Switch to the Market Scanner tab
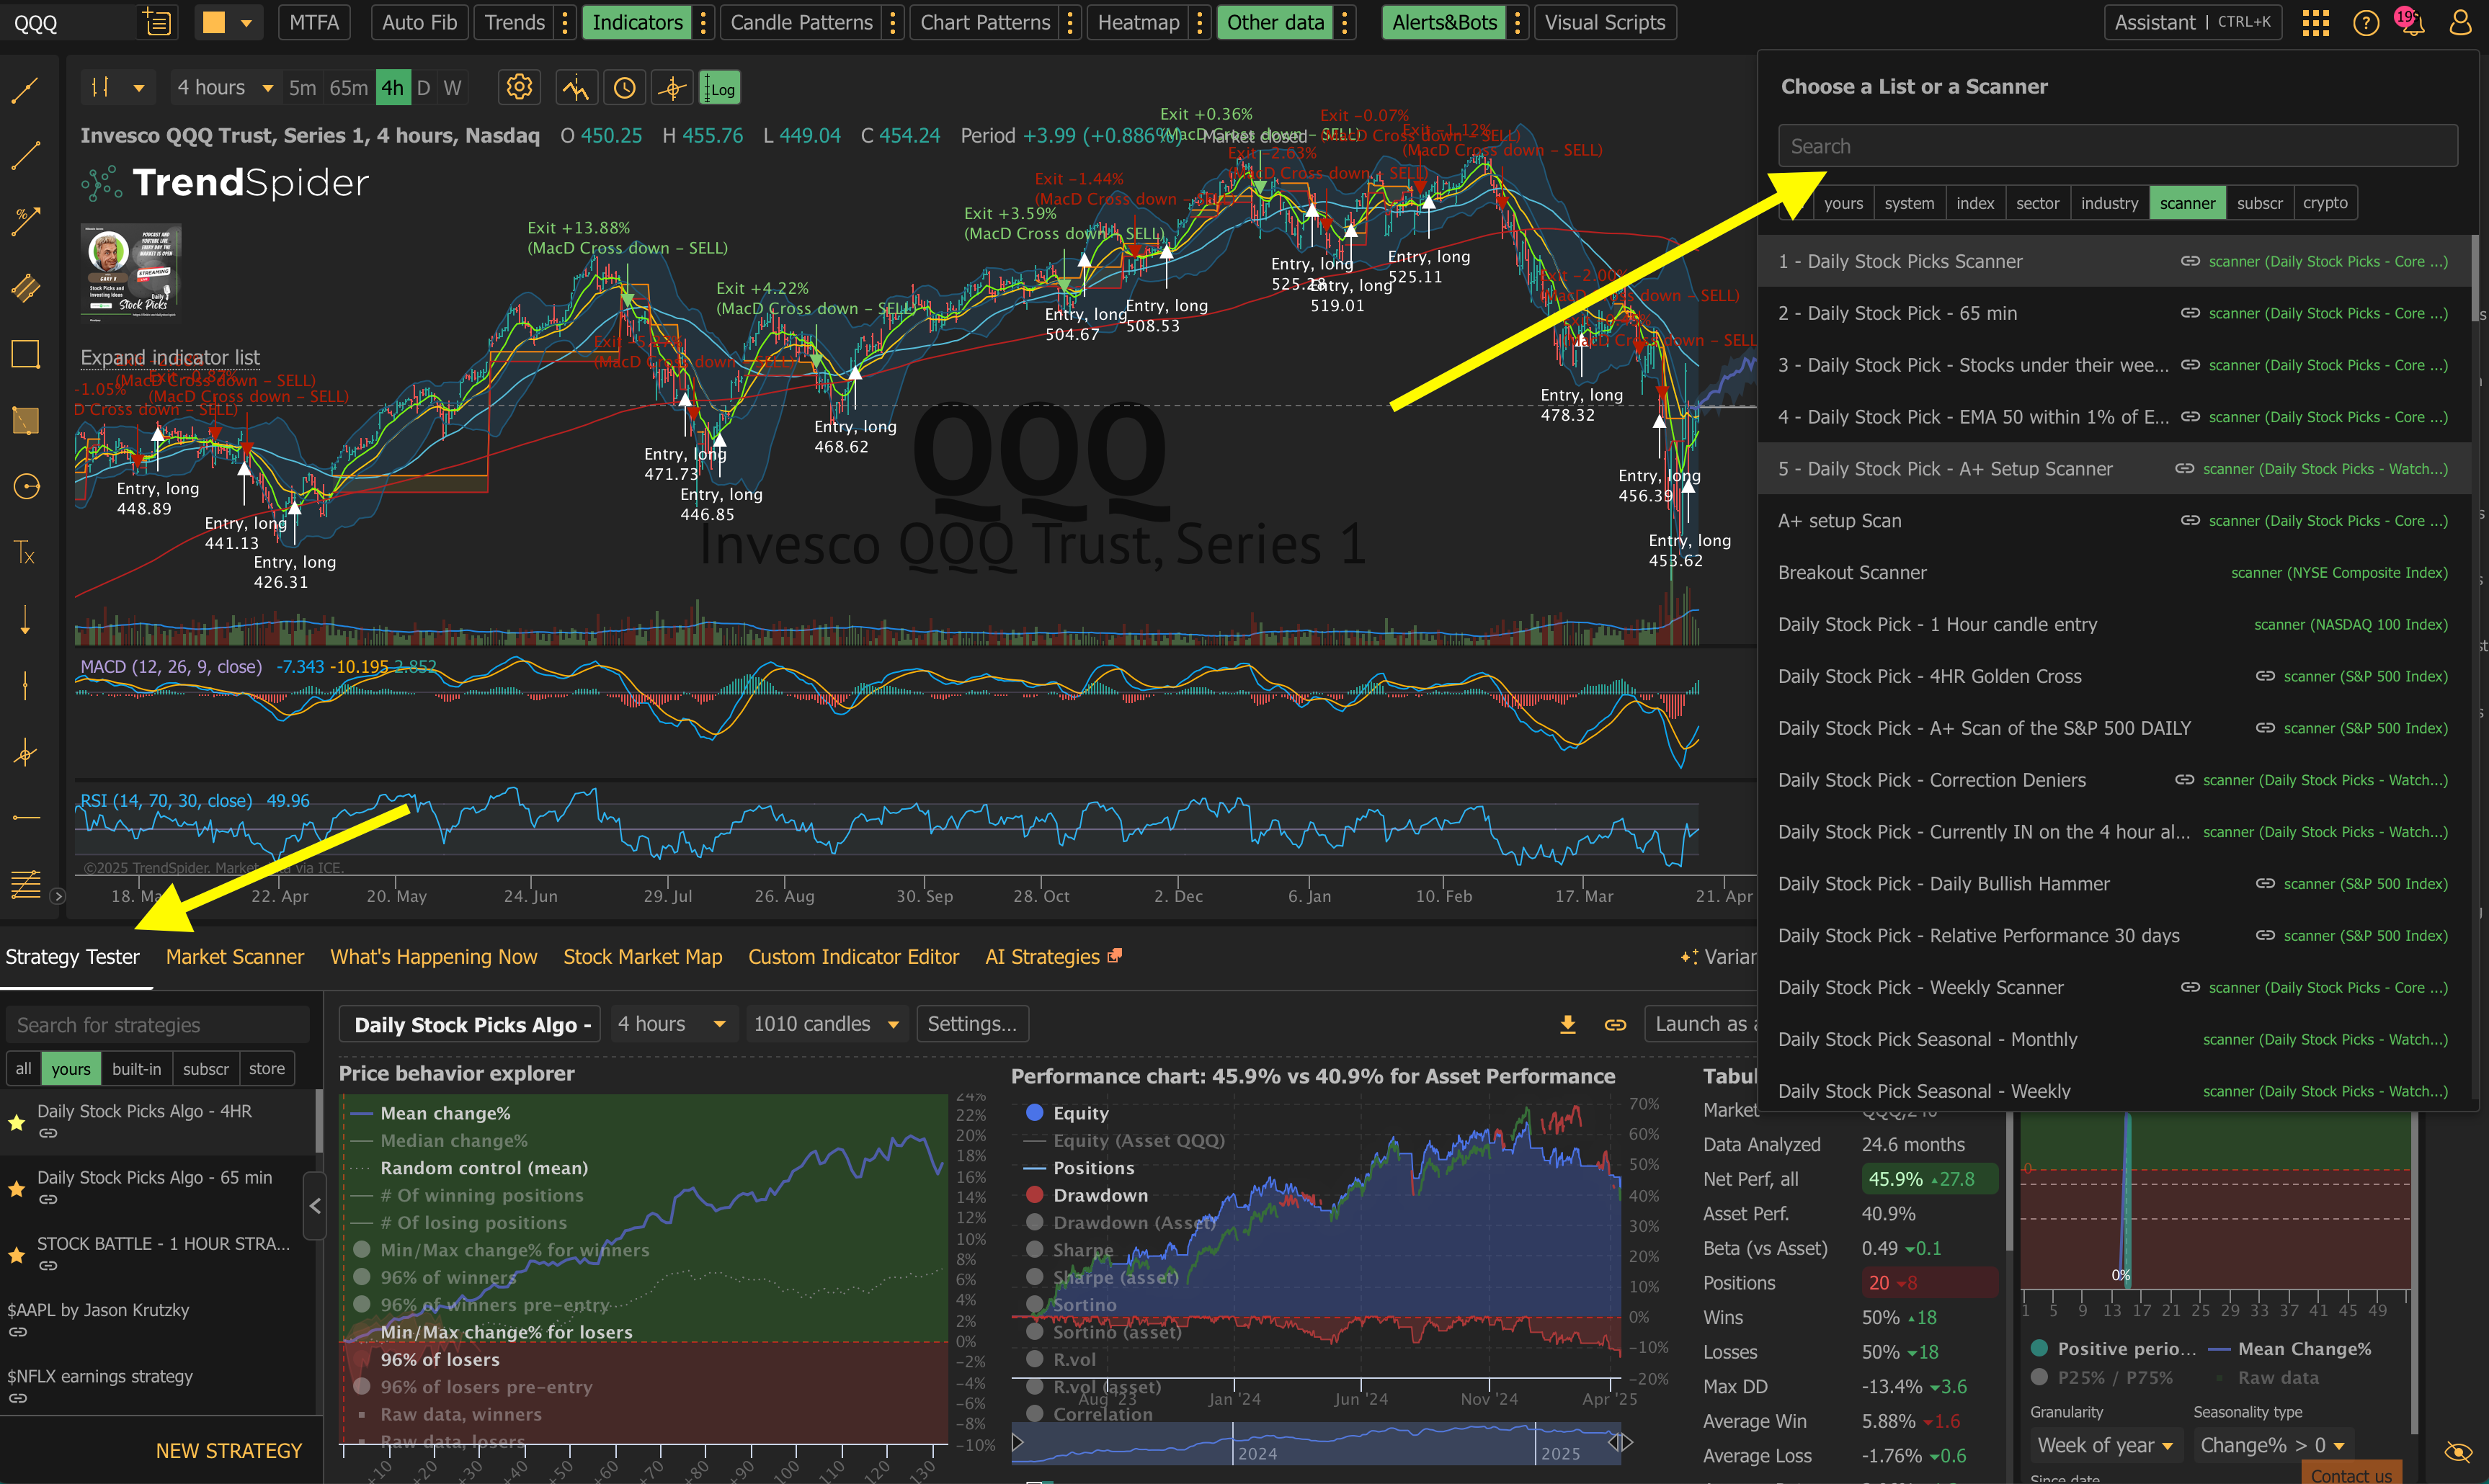The image size is (2489, 1484). click(235, 957)
